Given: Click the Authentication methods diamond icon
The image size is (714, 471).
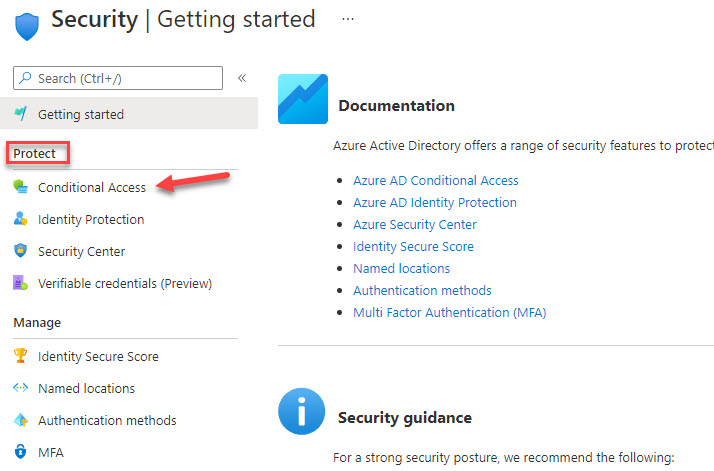Looking at the screenshot, I should [20, 420].
